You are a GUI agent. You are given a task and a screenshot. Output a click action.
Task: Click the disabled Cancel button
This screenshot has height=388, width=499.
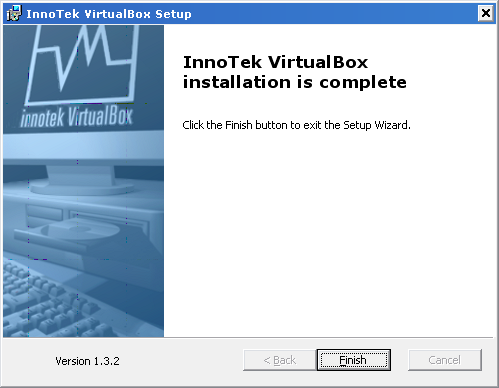click(x=445, y=360)
